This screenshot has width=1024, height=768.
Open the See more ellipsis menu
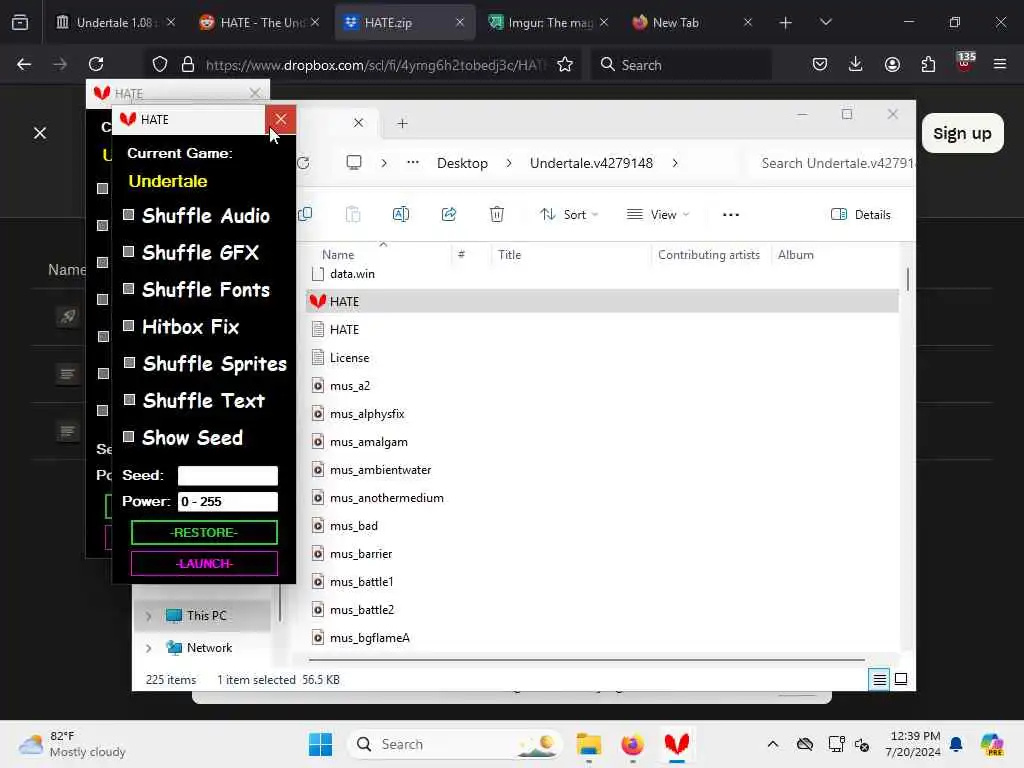click(x=731, y=214)
